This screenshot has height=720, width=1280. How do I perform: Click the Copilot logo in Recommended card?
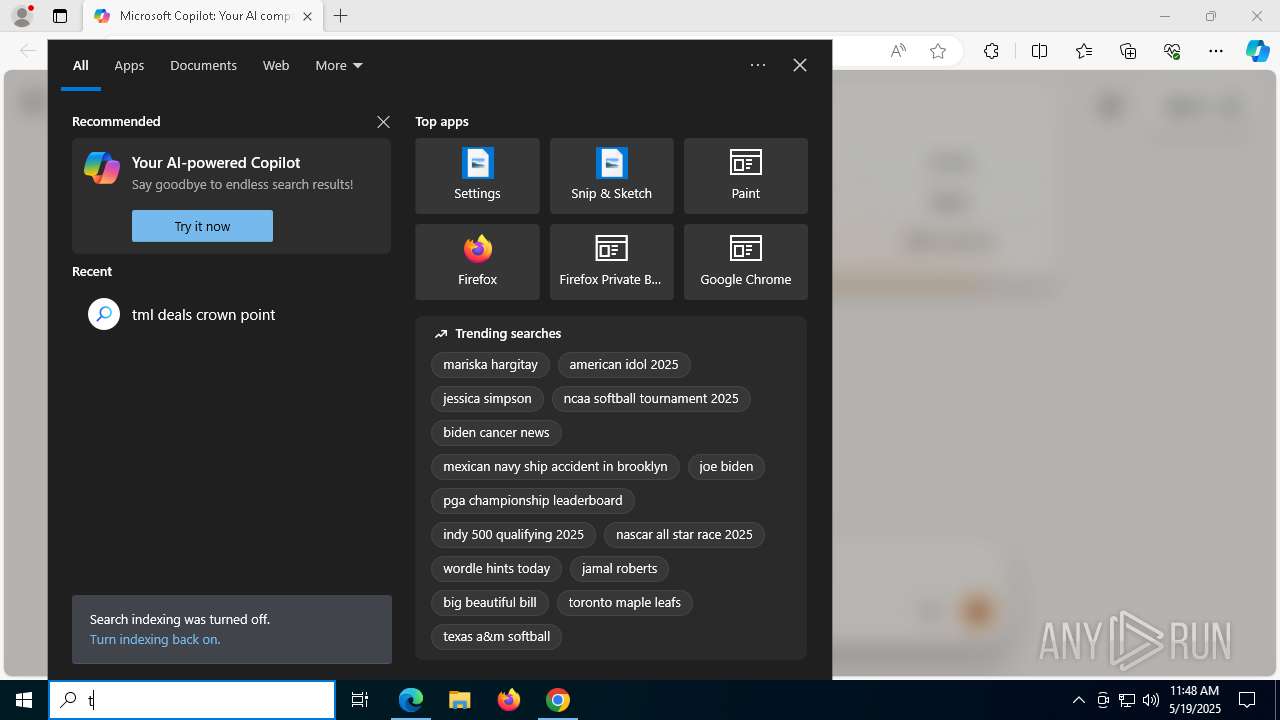[x=102, y=167]
